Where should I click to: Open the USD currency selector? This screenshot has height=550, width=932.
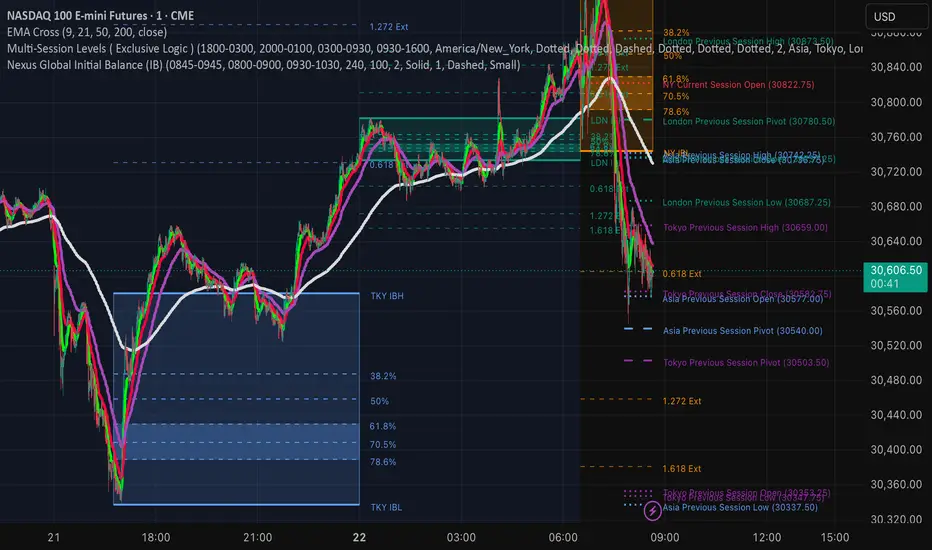(898, 17)
